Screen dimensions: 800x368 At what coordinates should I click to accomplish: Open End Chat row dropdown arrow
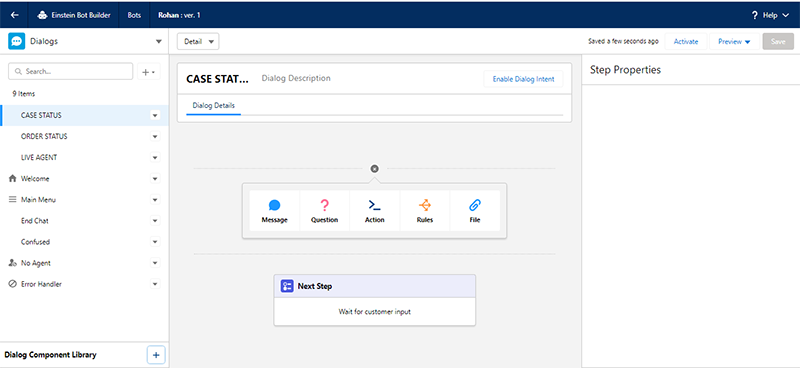pos(156,221)
